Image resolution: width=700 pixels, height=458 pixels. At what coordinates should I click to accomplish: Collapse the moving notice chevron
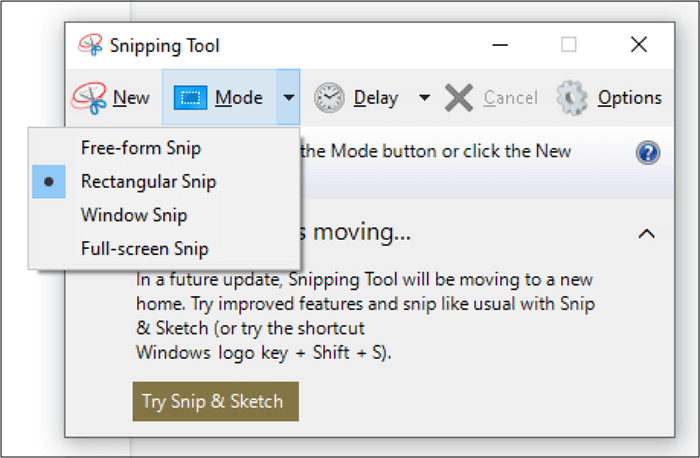click(x=647, y=234)
